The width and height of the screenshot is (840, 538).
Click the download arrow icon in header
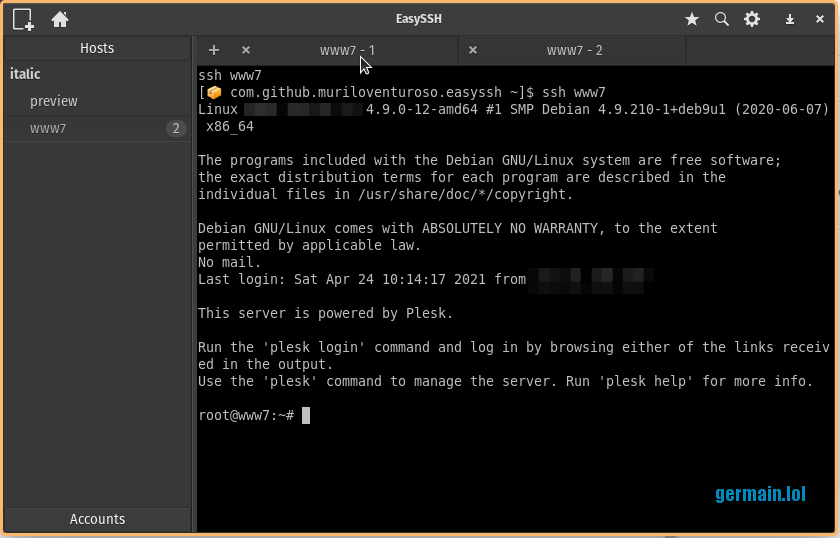pyautogui.click(x=790, y=20)
